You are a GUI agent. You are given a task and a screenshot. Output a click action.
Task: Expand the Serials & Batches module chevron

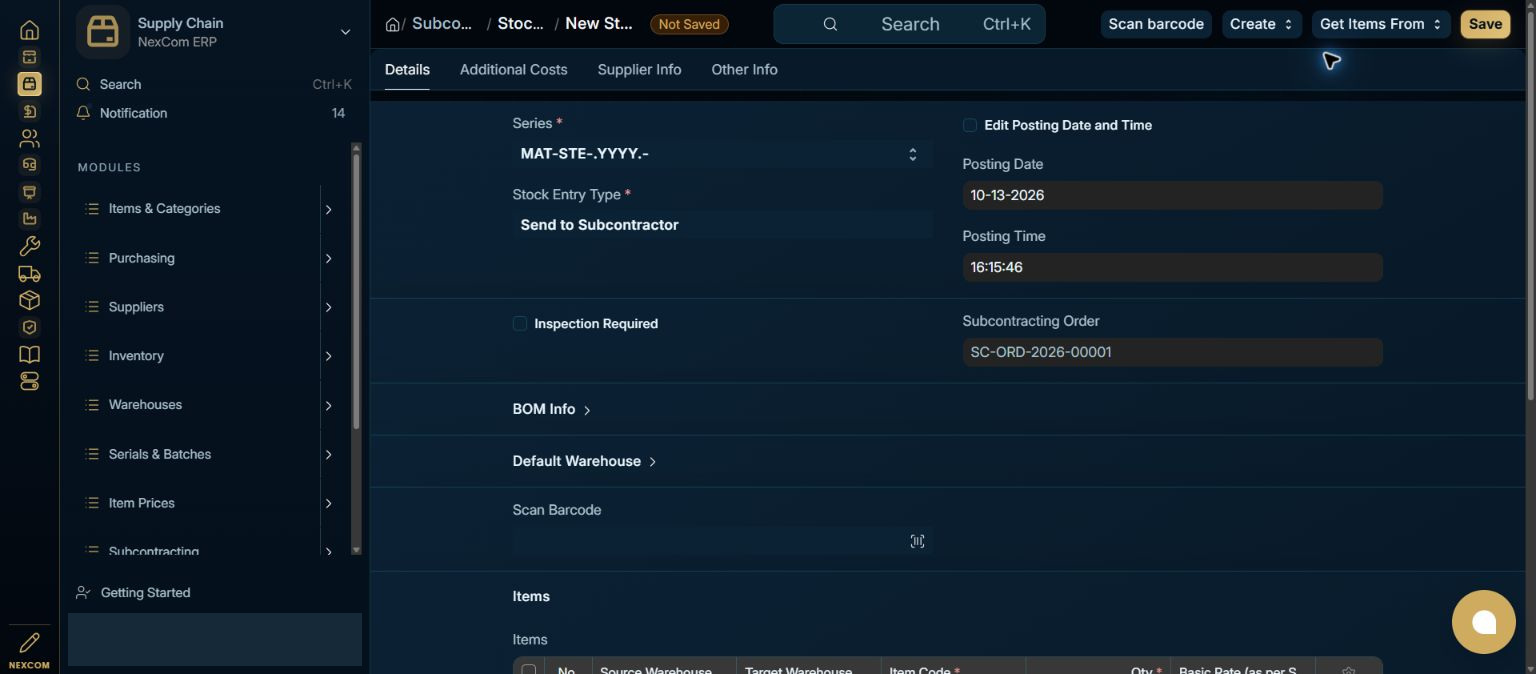(328, 454)
